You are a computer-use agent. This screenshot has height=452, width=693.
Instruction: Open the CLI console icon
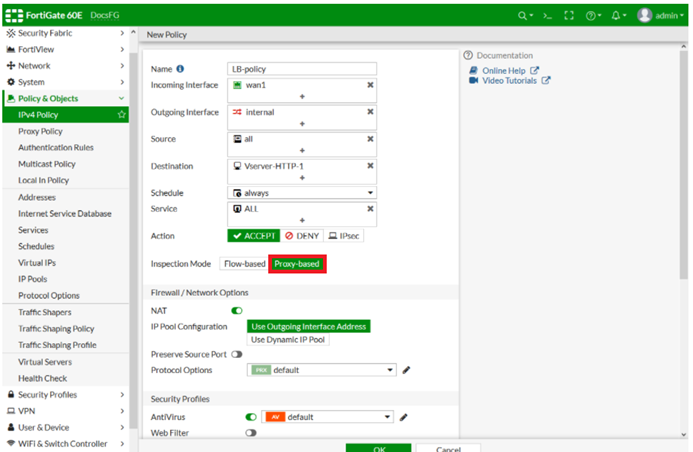(x=547, y=16)
